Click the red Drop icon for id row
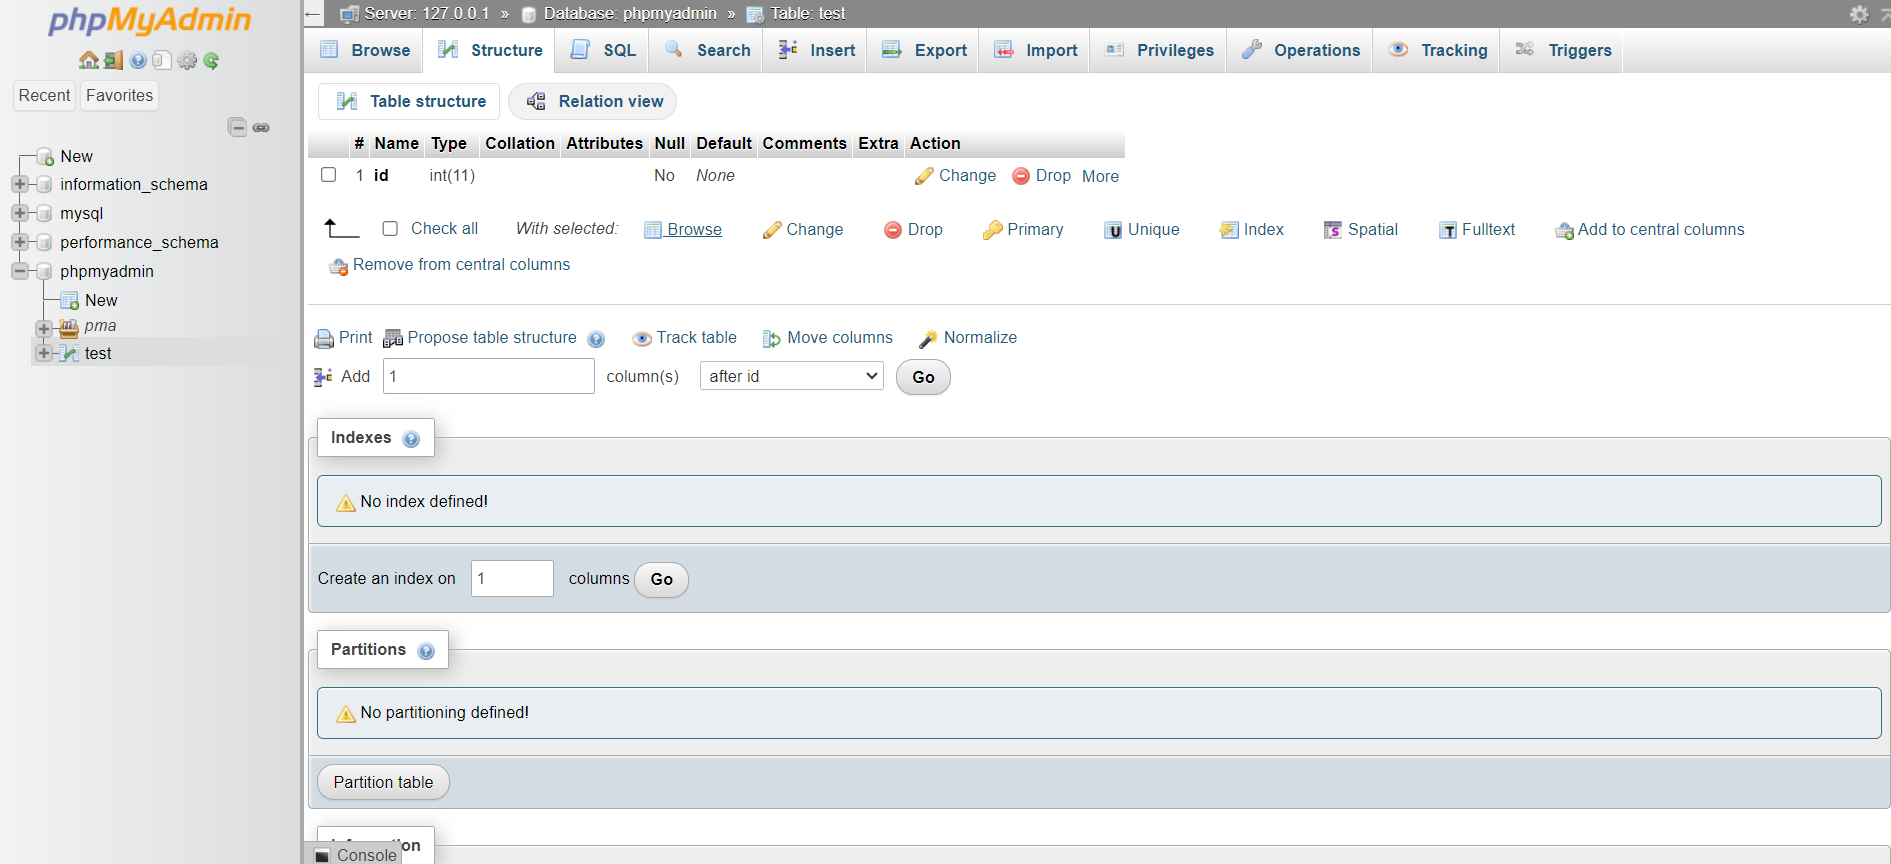The height and width of the screenshot is (864, 1891). coord(1021,176)
